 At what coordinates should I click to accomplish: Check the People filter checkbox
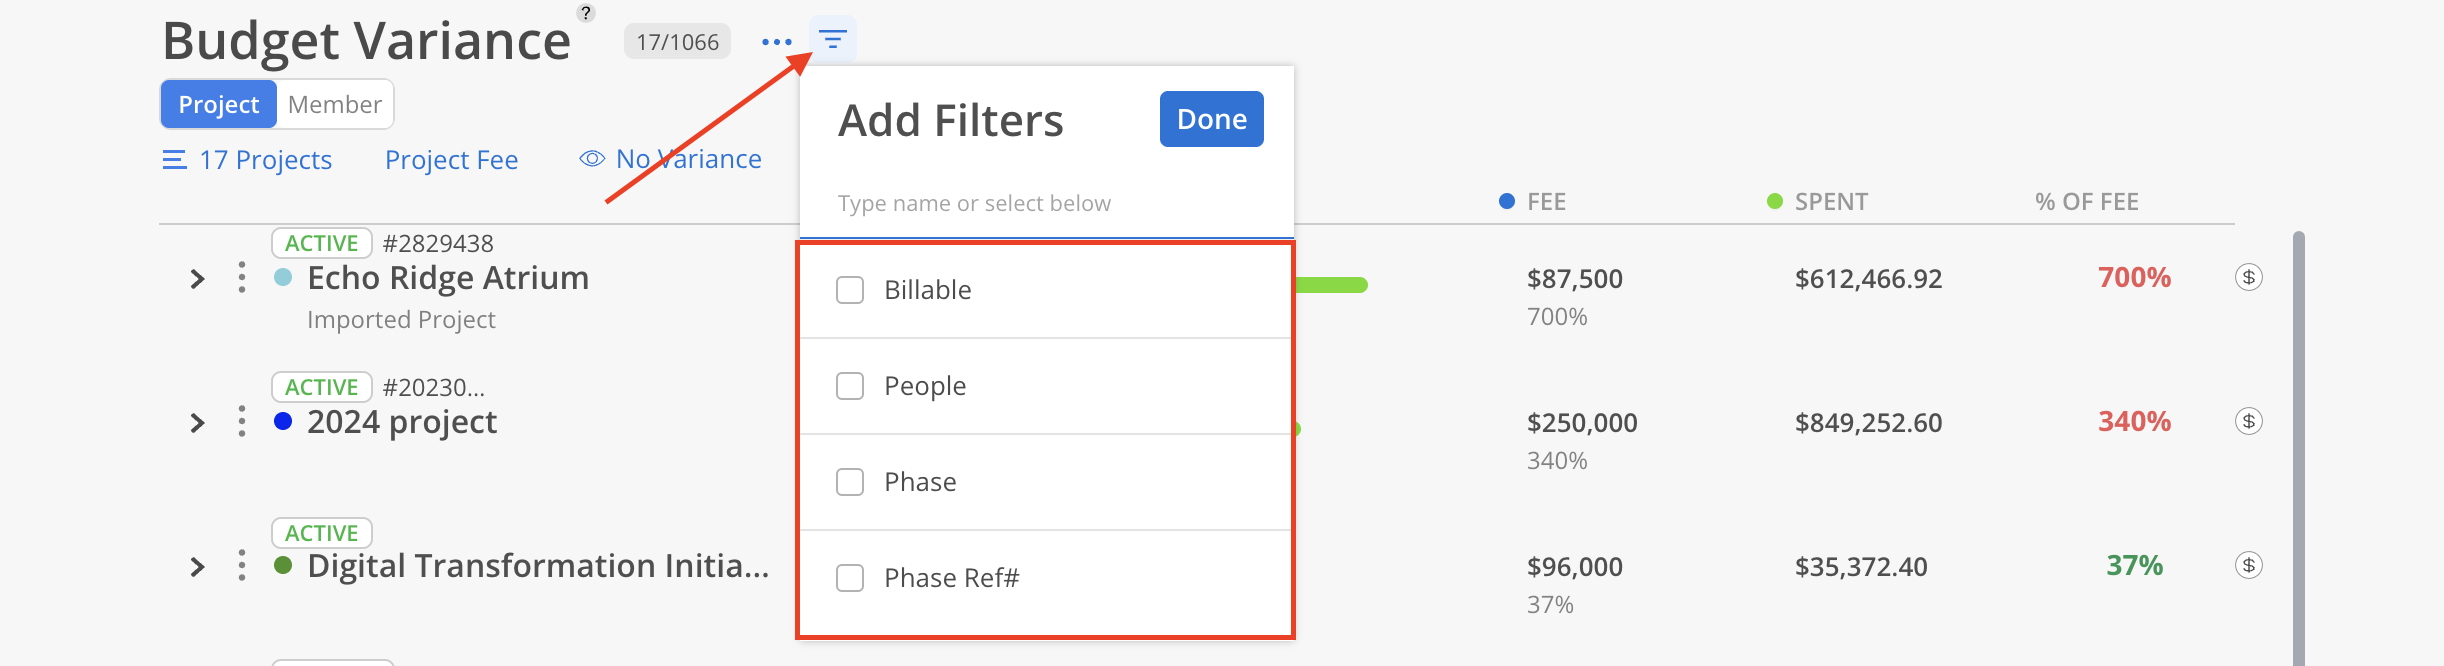pos(850,386)
